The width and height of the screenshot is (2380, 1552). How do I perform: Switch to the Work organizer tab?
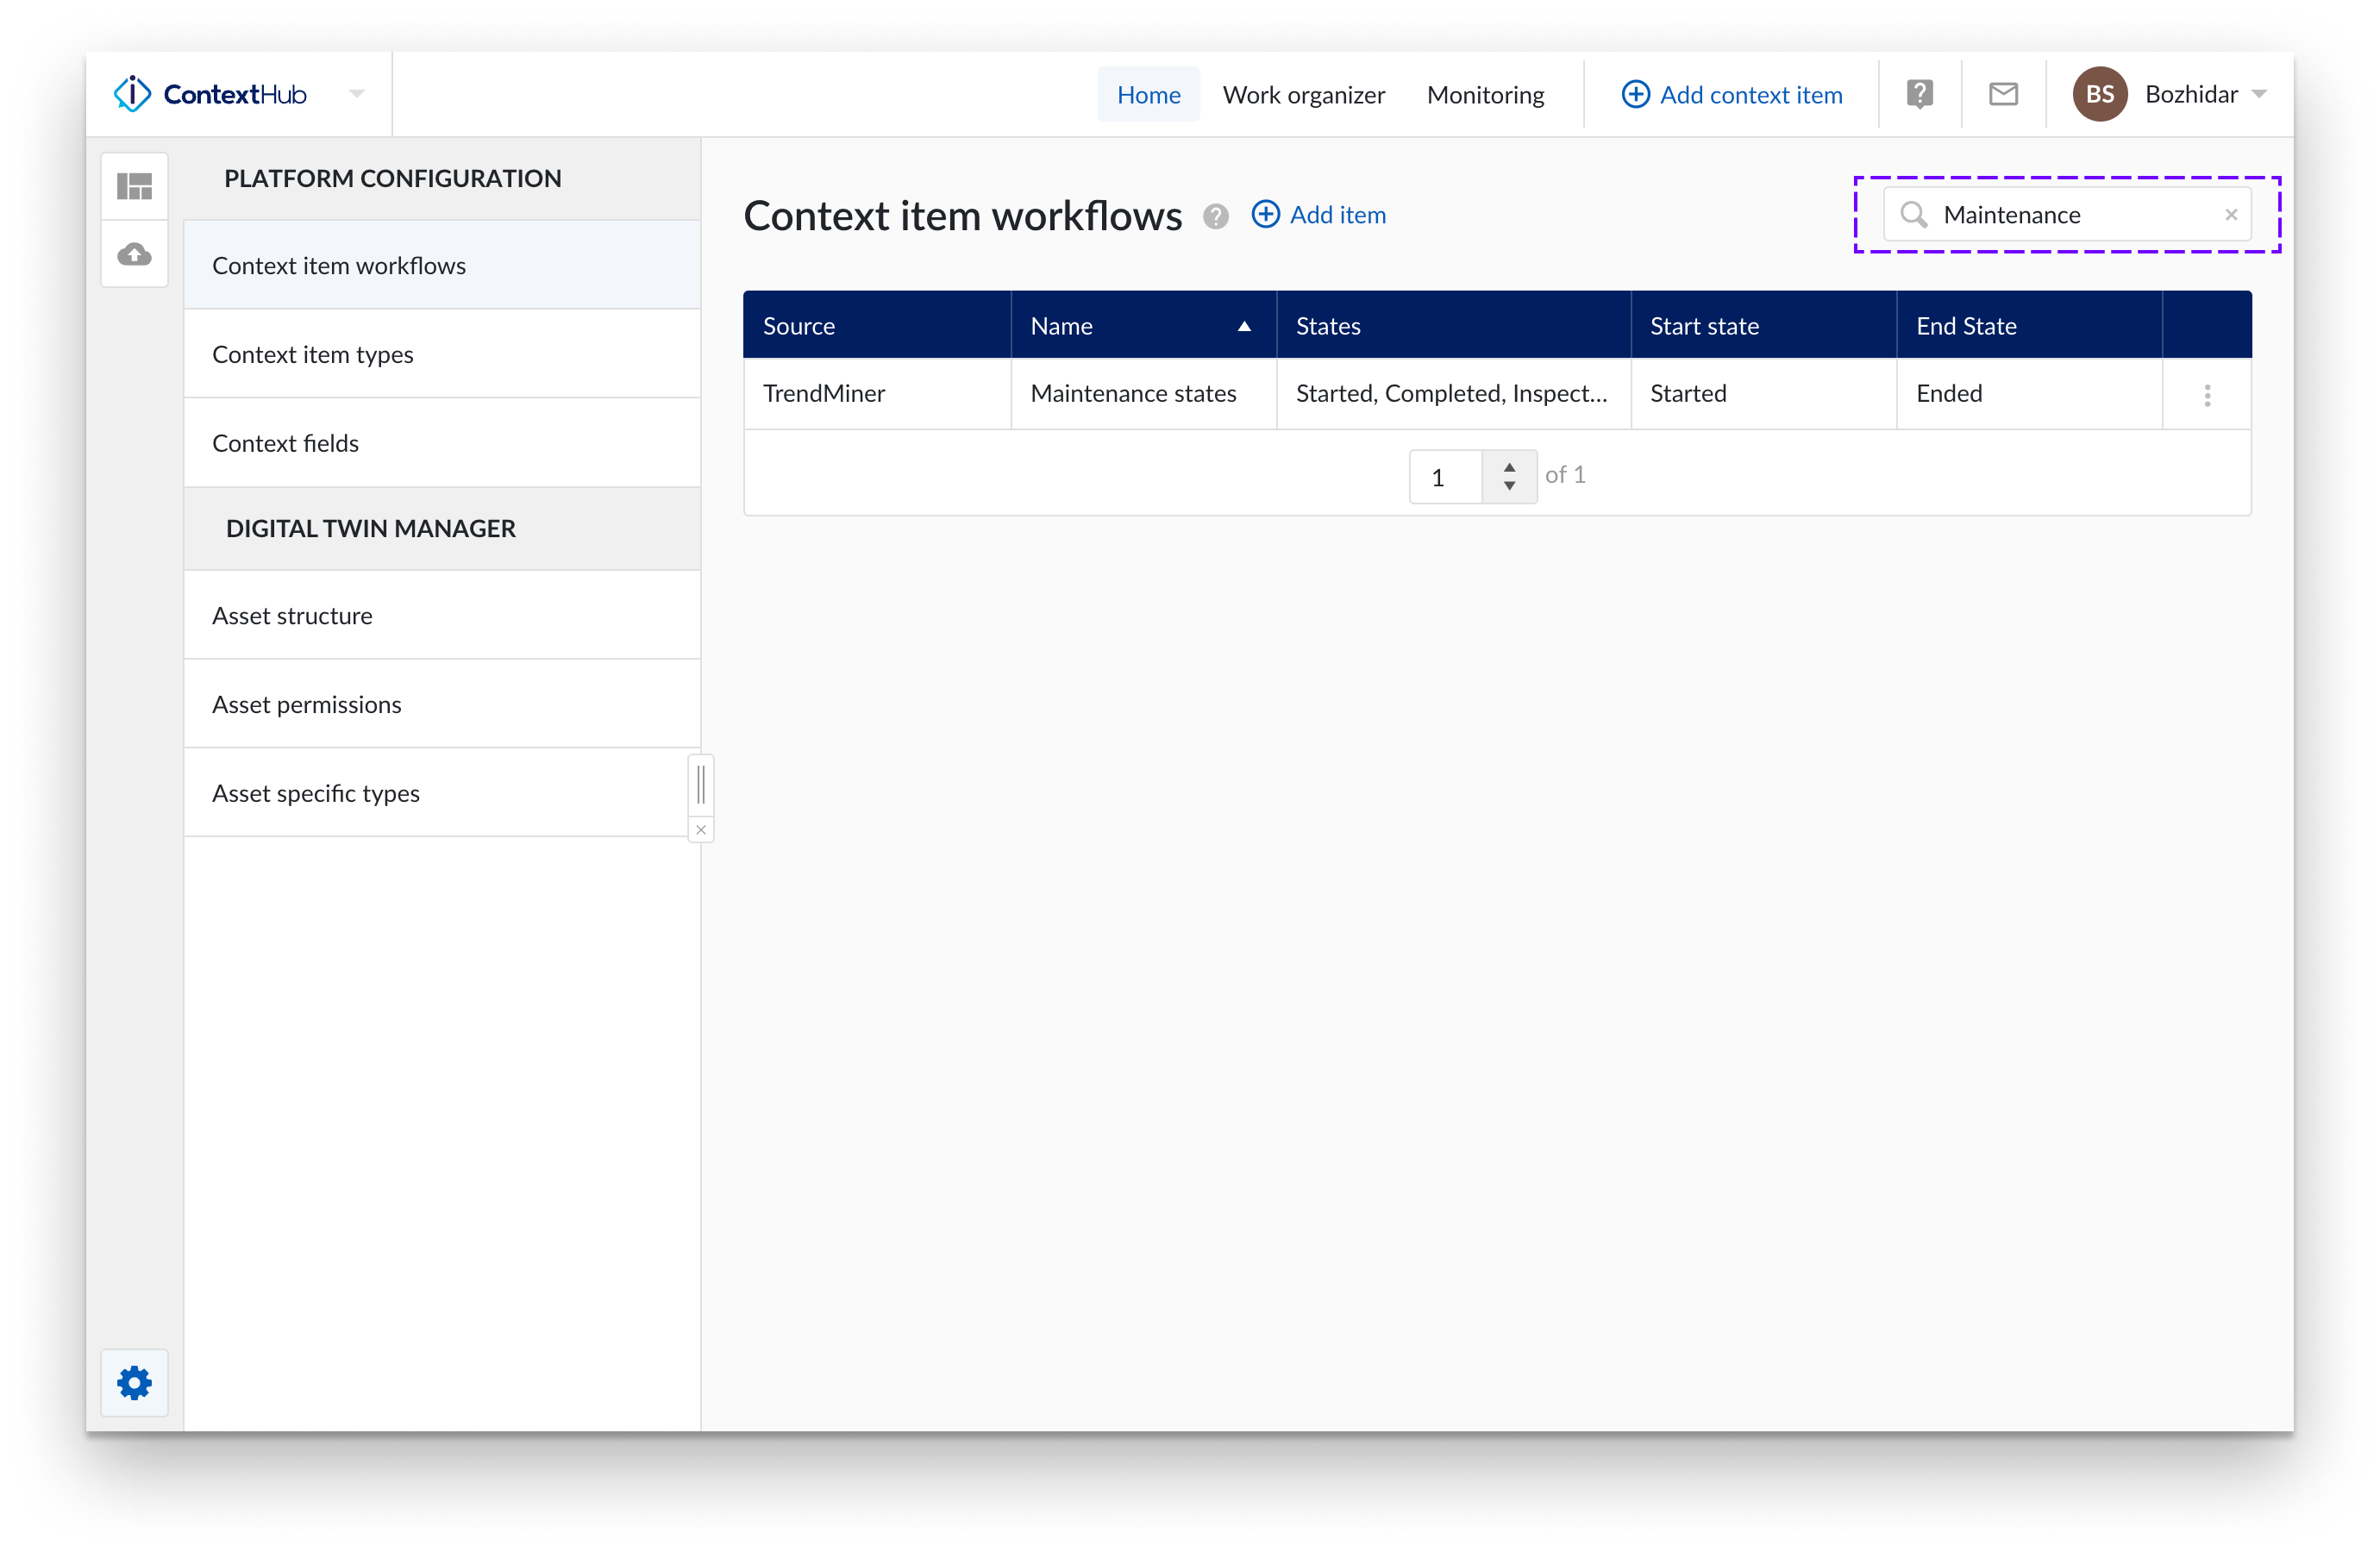pyautogui.click(x=1303, y=94)
